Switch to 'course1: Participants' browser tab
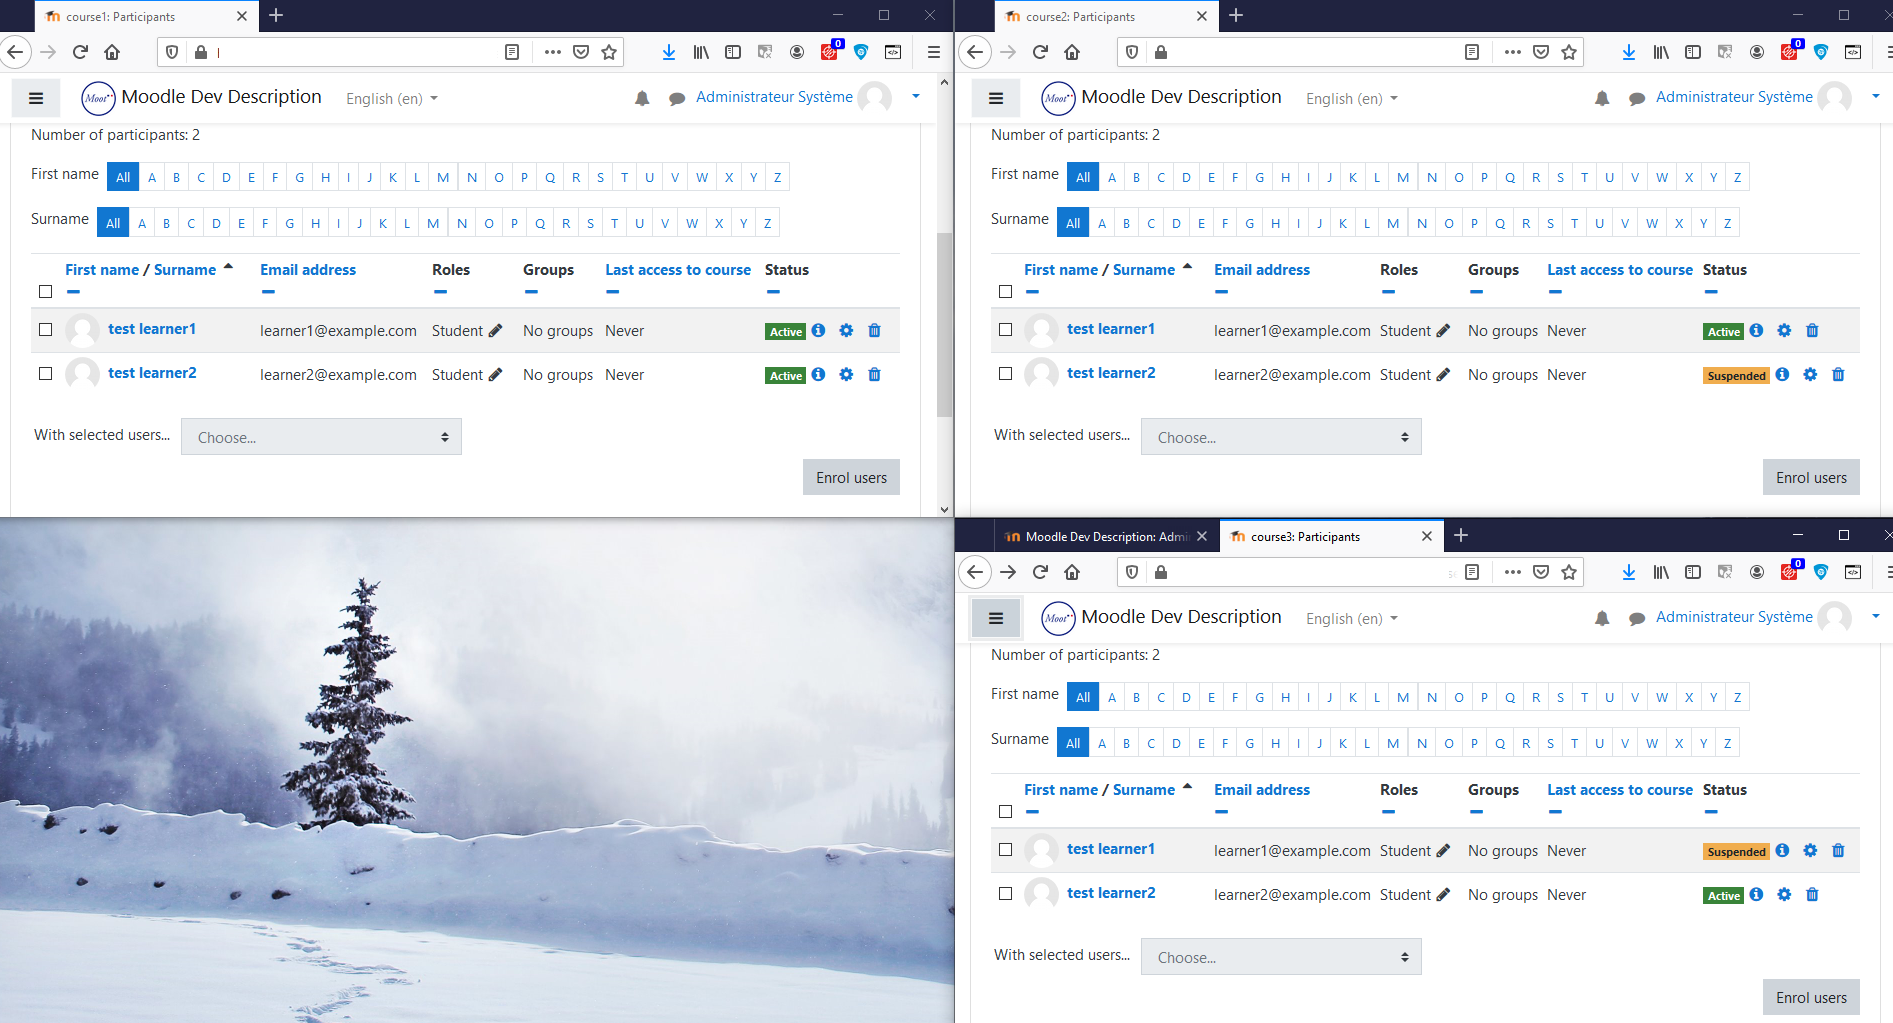The width and height of the screenshot is (1893, 1023). tap(146, 16)
